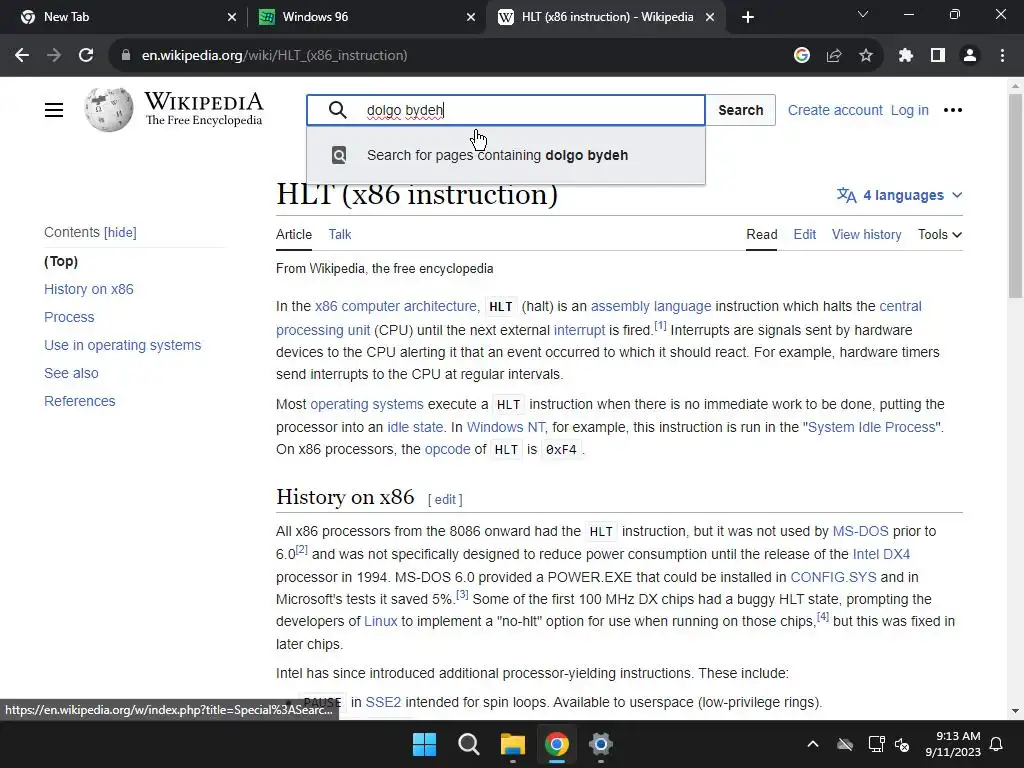Close the Windows 96 tab
Image resolution: width=1024 pixels, height=768 pixels.
tap(471, 17)
